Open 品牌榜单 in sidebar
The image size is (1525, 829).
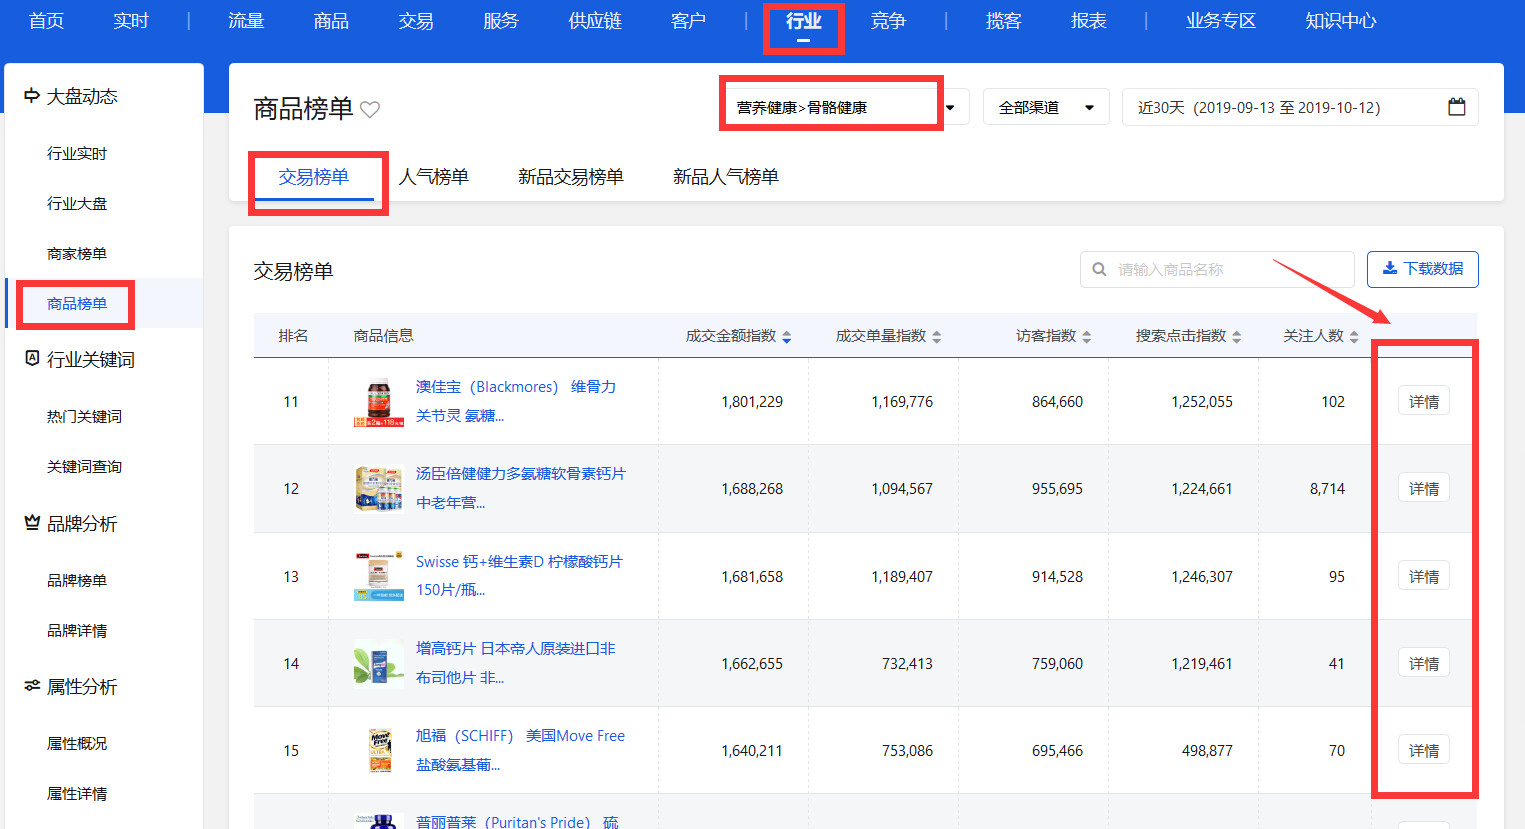[77, 580]
